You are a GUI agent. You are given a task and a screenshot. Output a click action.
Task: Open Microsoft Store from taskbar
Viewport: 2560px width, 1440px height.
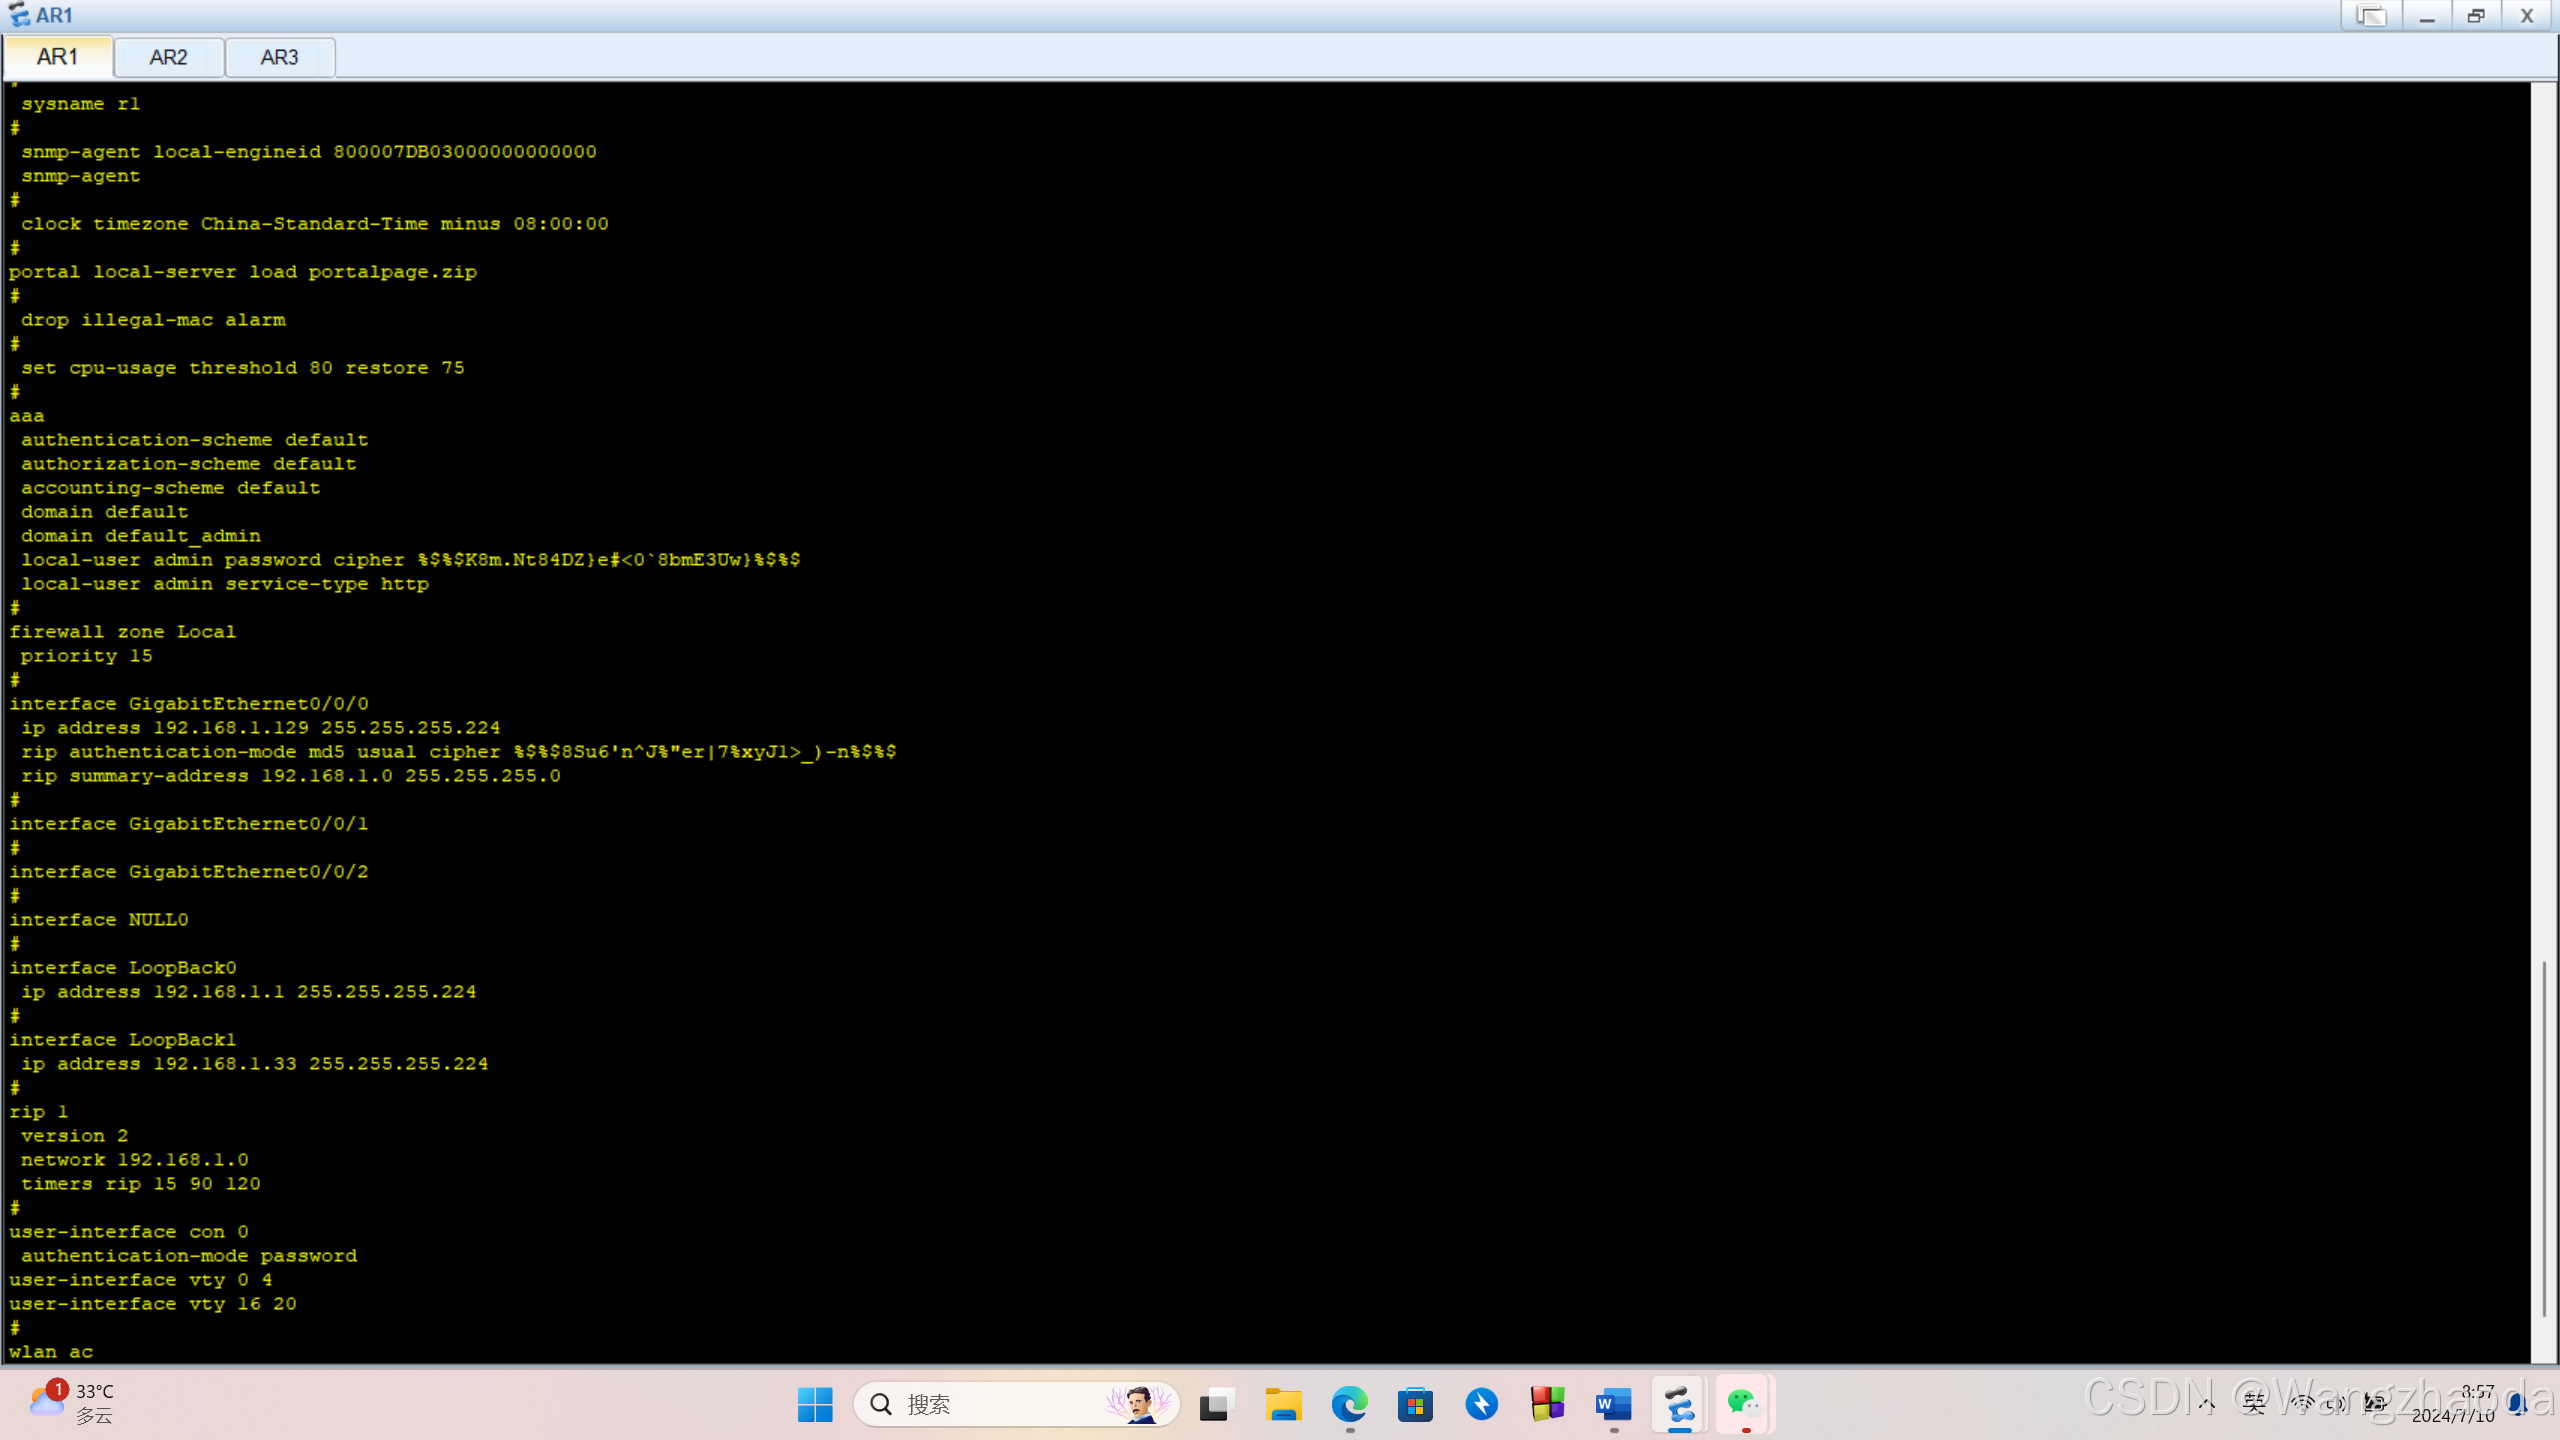pos(1415,1404)
